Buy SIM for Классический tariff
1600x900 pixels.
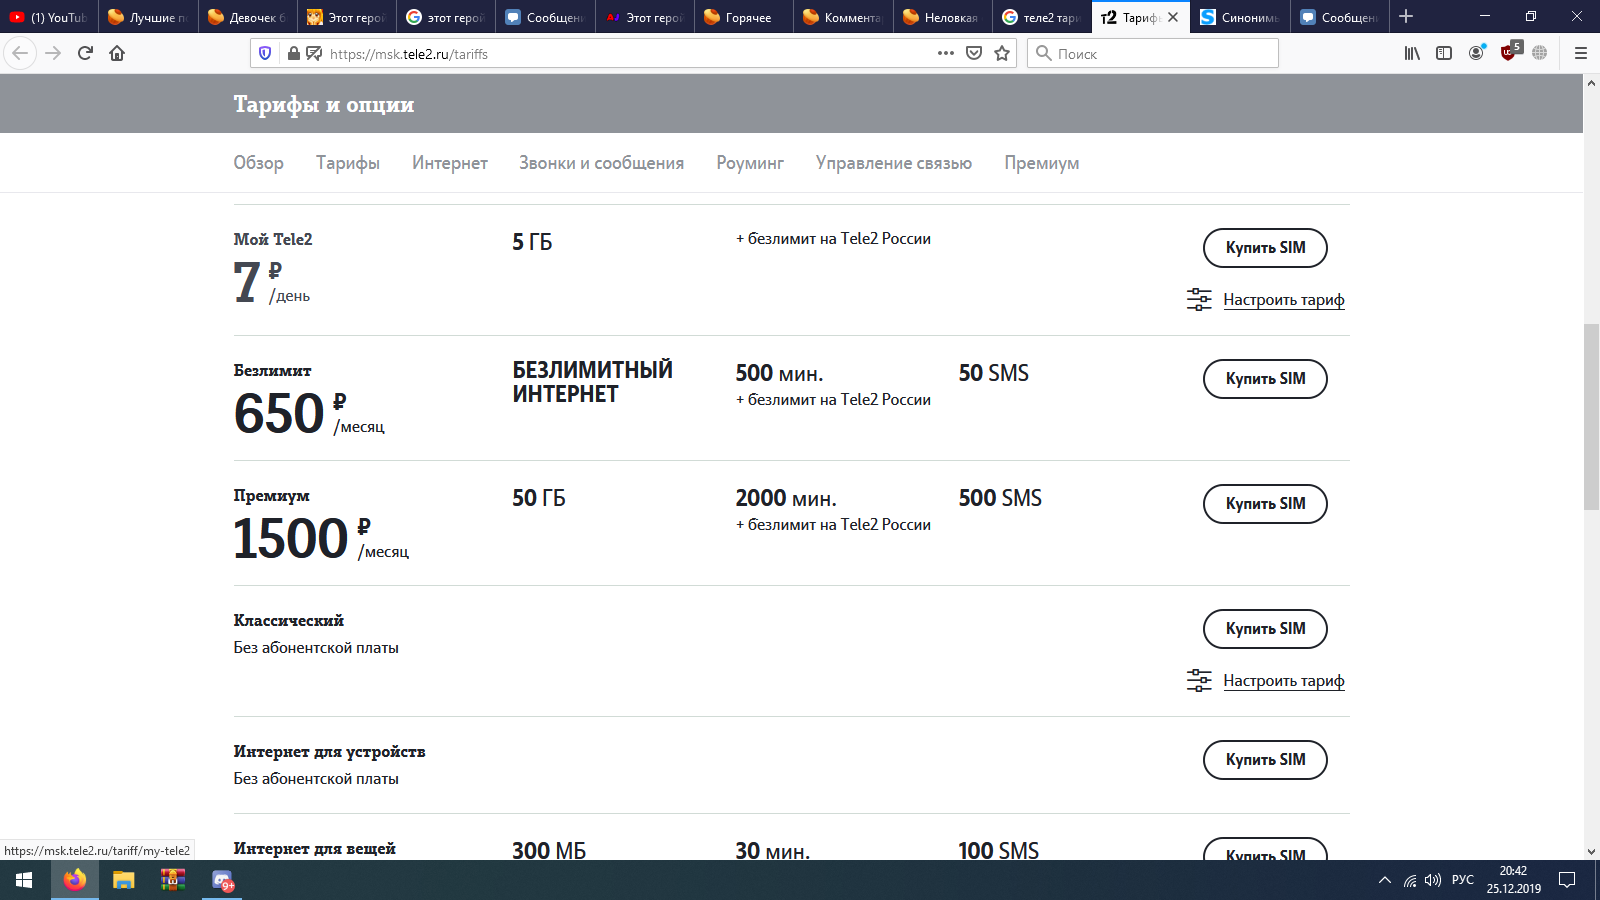point(1265,629)
